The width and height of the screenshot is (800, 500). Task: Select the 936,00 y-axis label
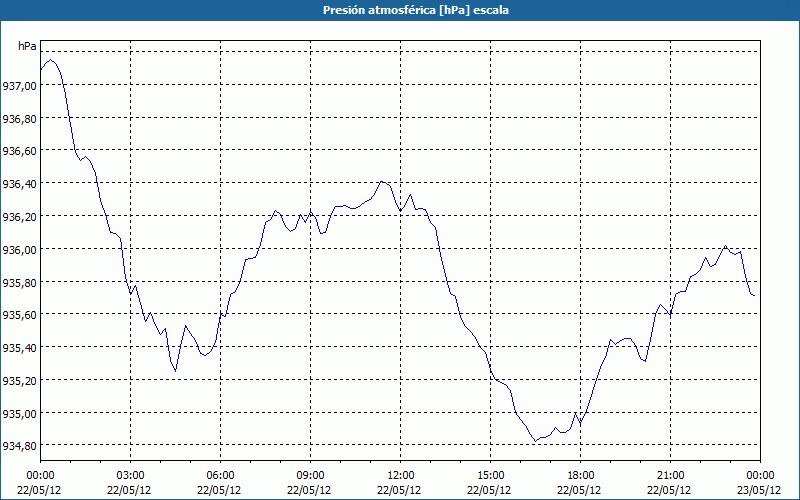pyautogui.click(x=20, y=249)
